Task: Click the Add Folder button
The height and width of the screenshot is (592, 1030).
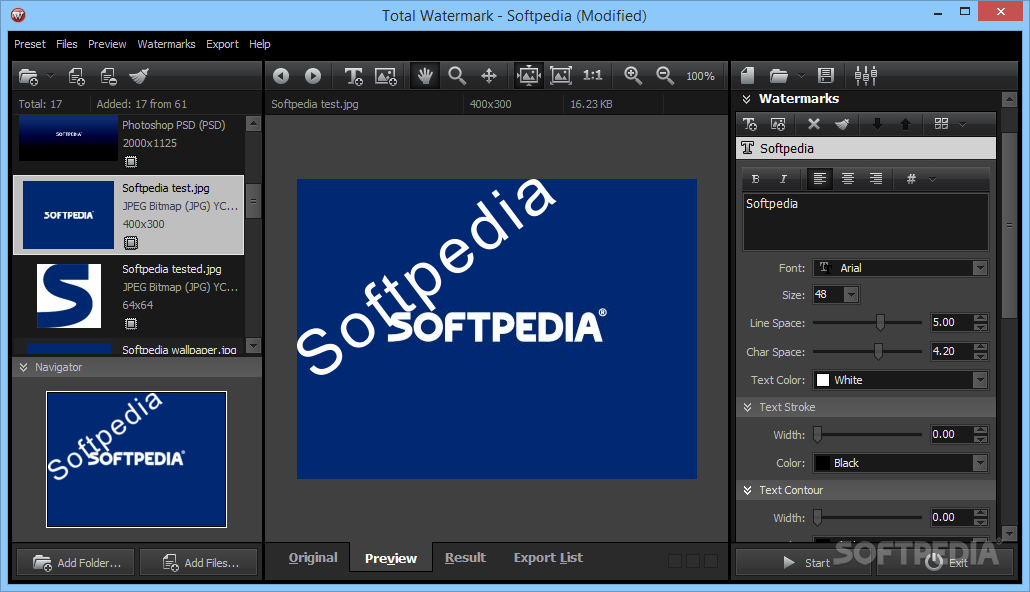Action: (76, 562)
